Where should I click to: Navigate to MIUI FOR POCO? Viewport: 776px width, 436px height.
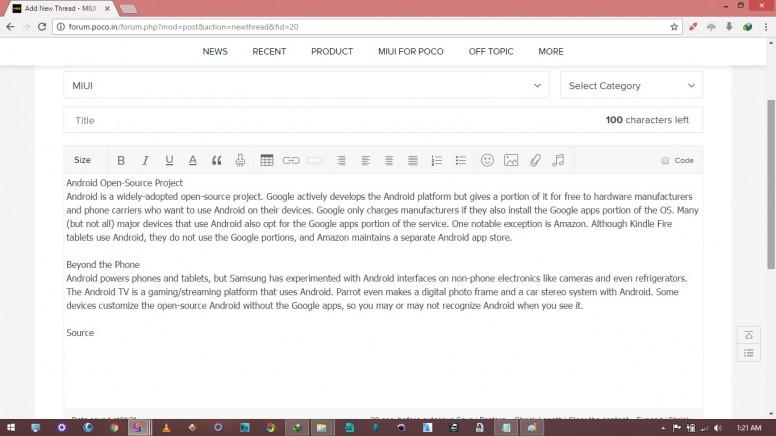coord(411,51)
